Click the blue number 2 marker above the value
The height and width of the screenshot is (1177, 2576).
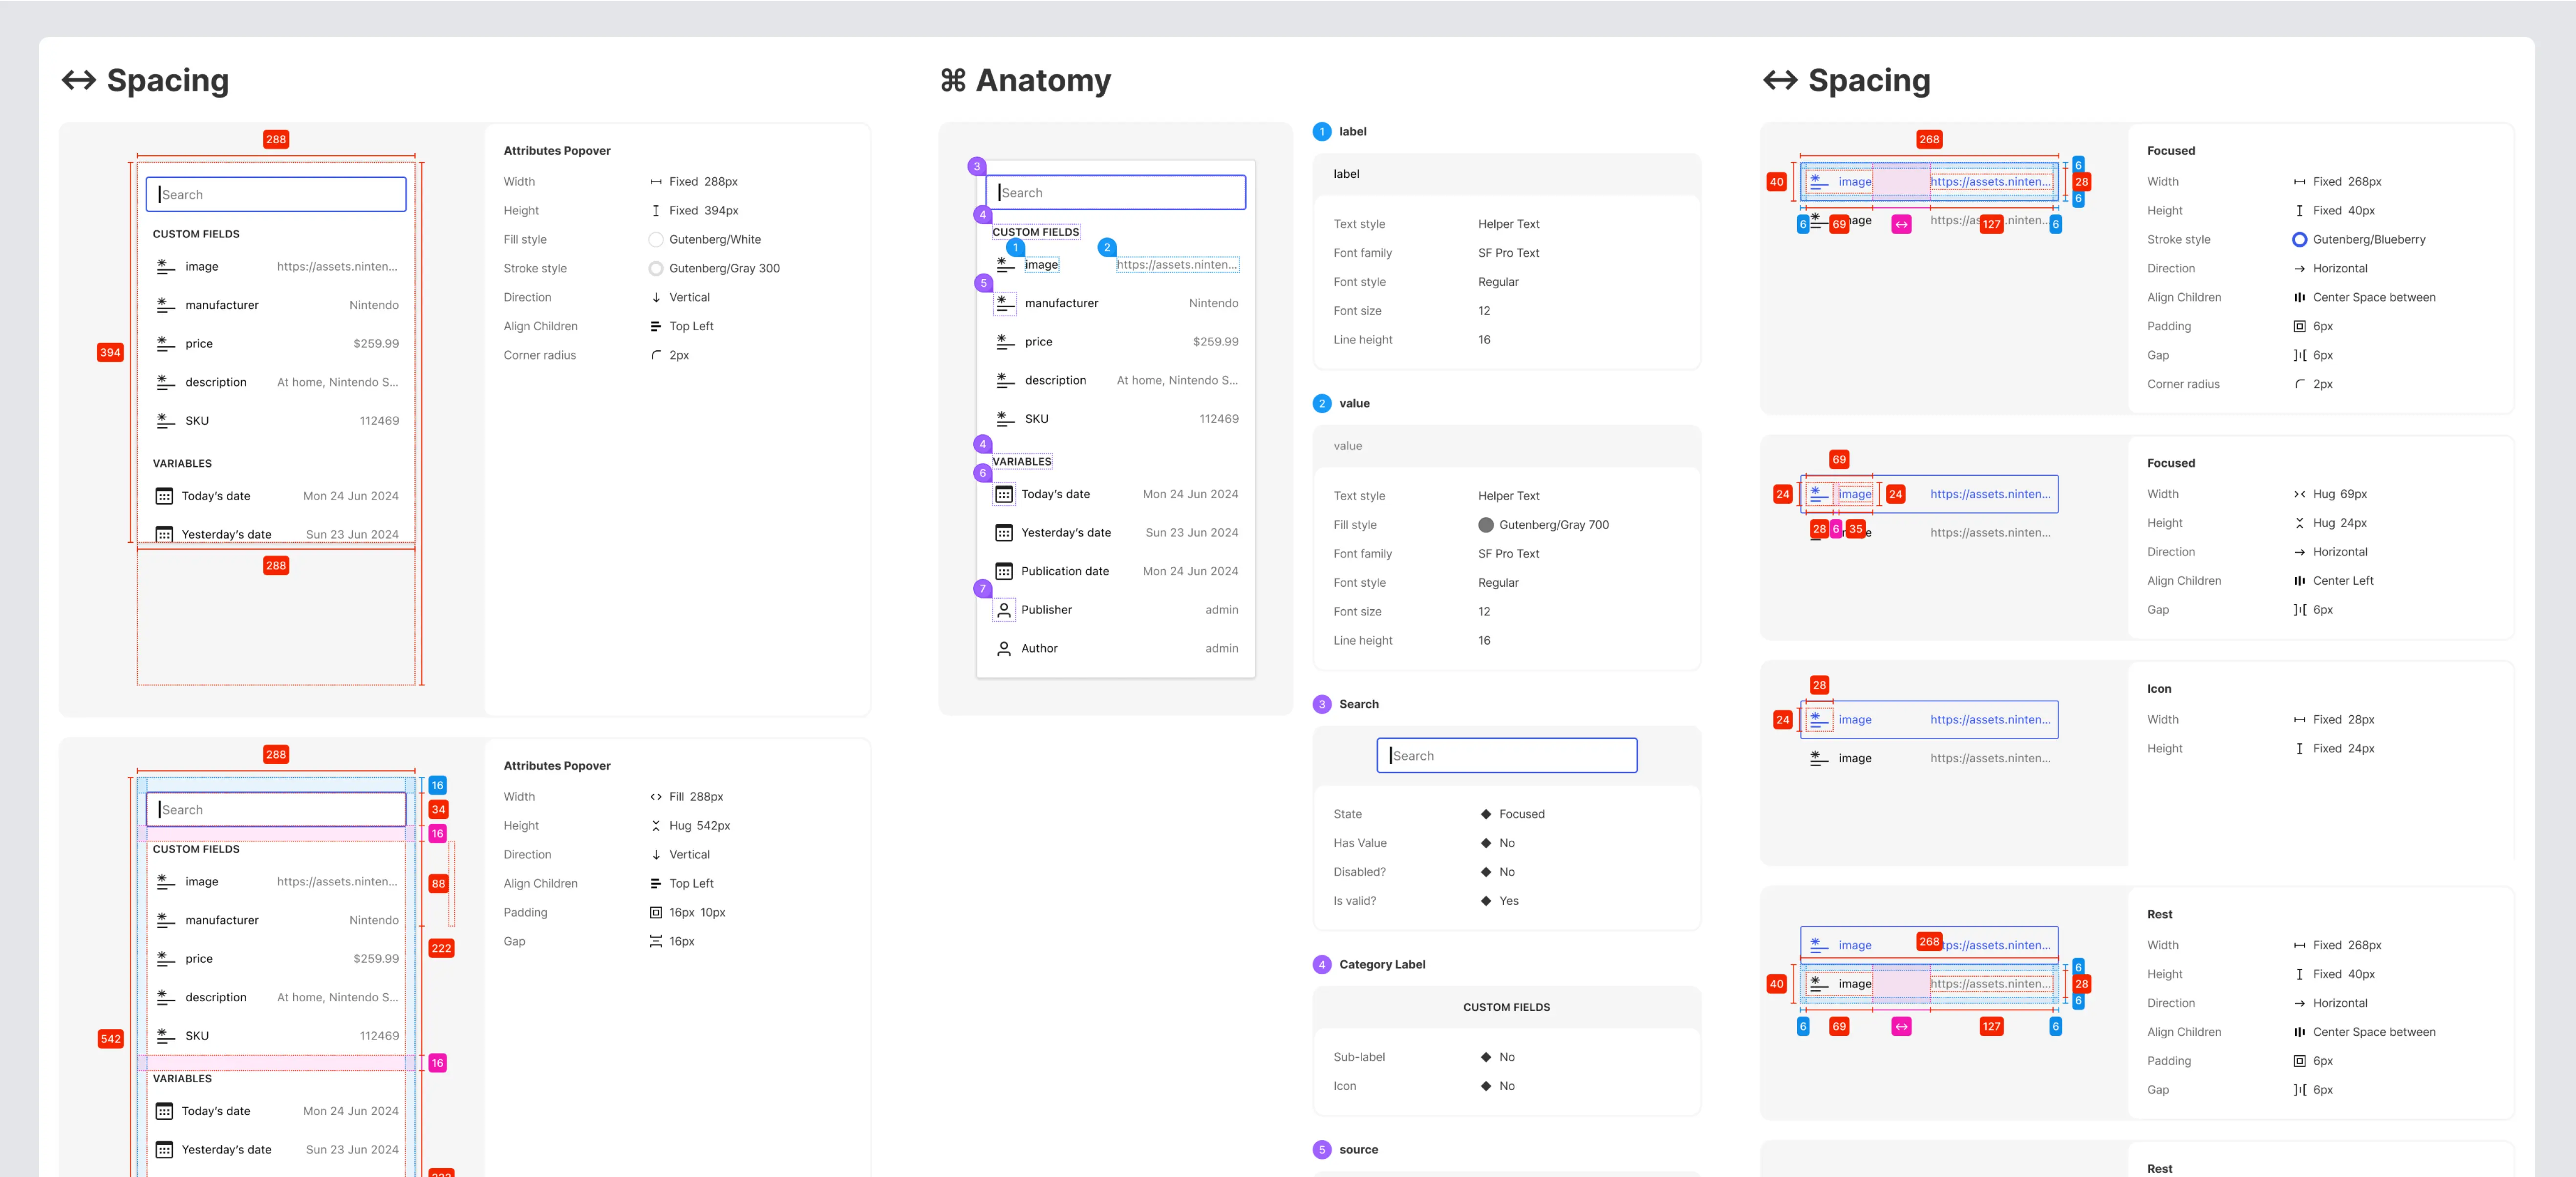[1106, 247]
